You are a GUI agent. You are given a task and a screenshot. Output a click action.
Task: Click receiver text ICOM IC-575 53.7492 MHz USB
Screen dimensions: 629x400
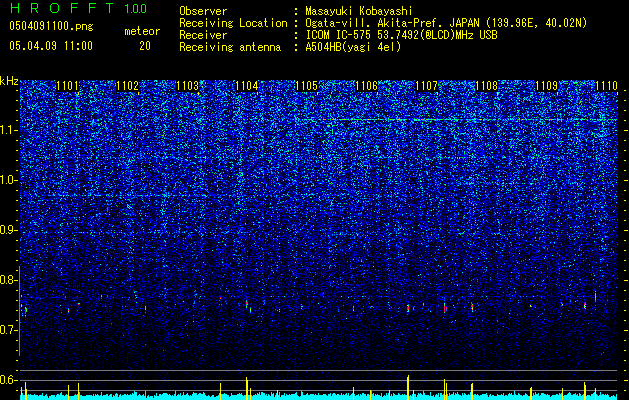tap(401, 35)
